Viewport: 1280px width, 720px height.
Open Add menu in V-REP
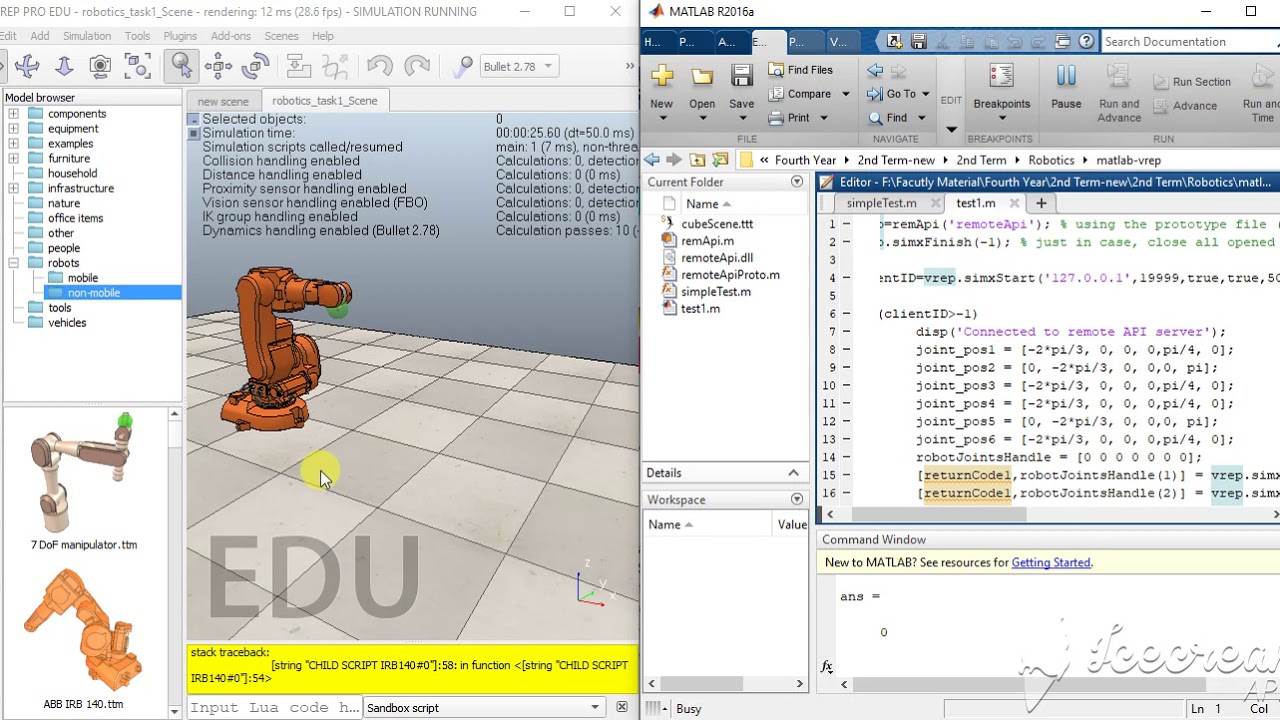[40, 36]
